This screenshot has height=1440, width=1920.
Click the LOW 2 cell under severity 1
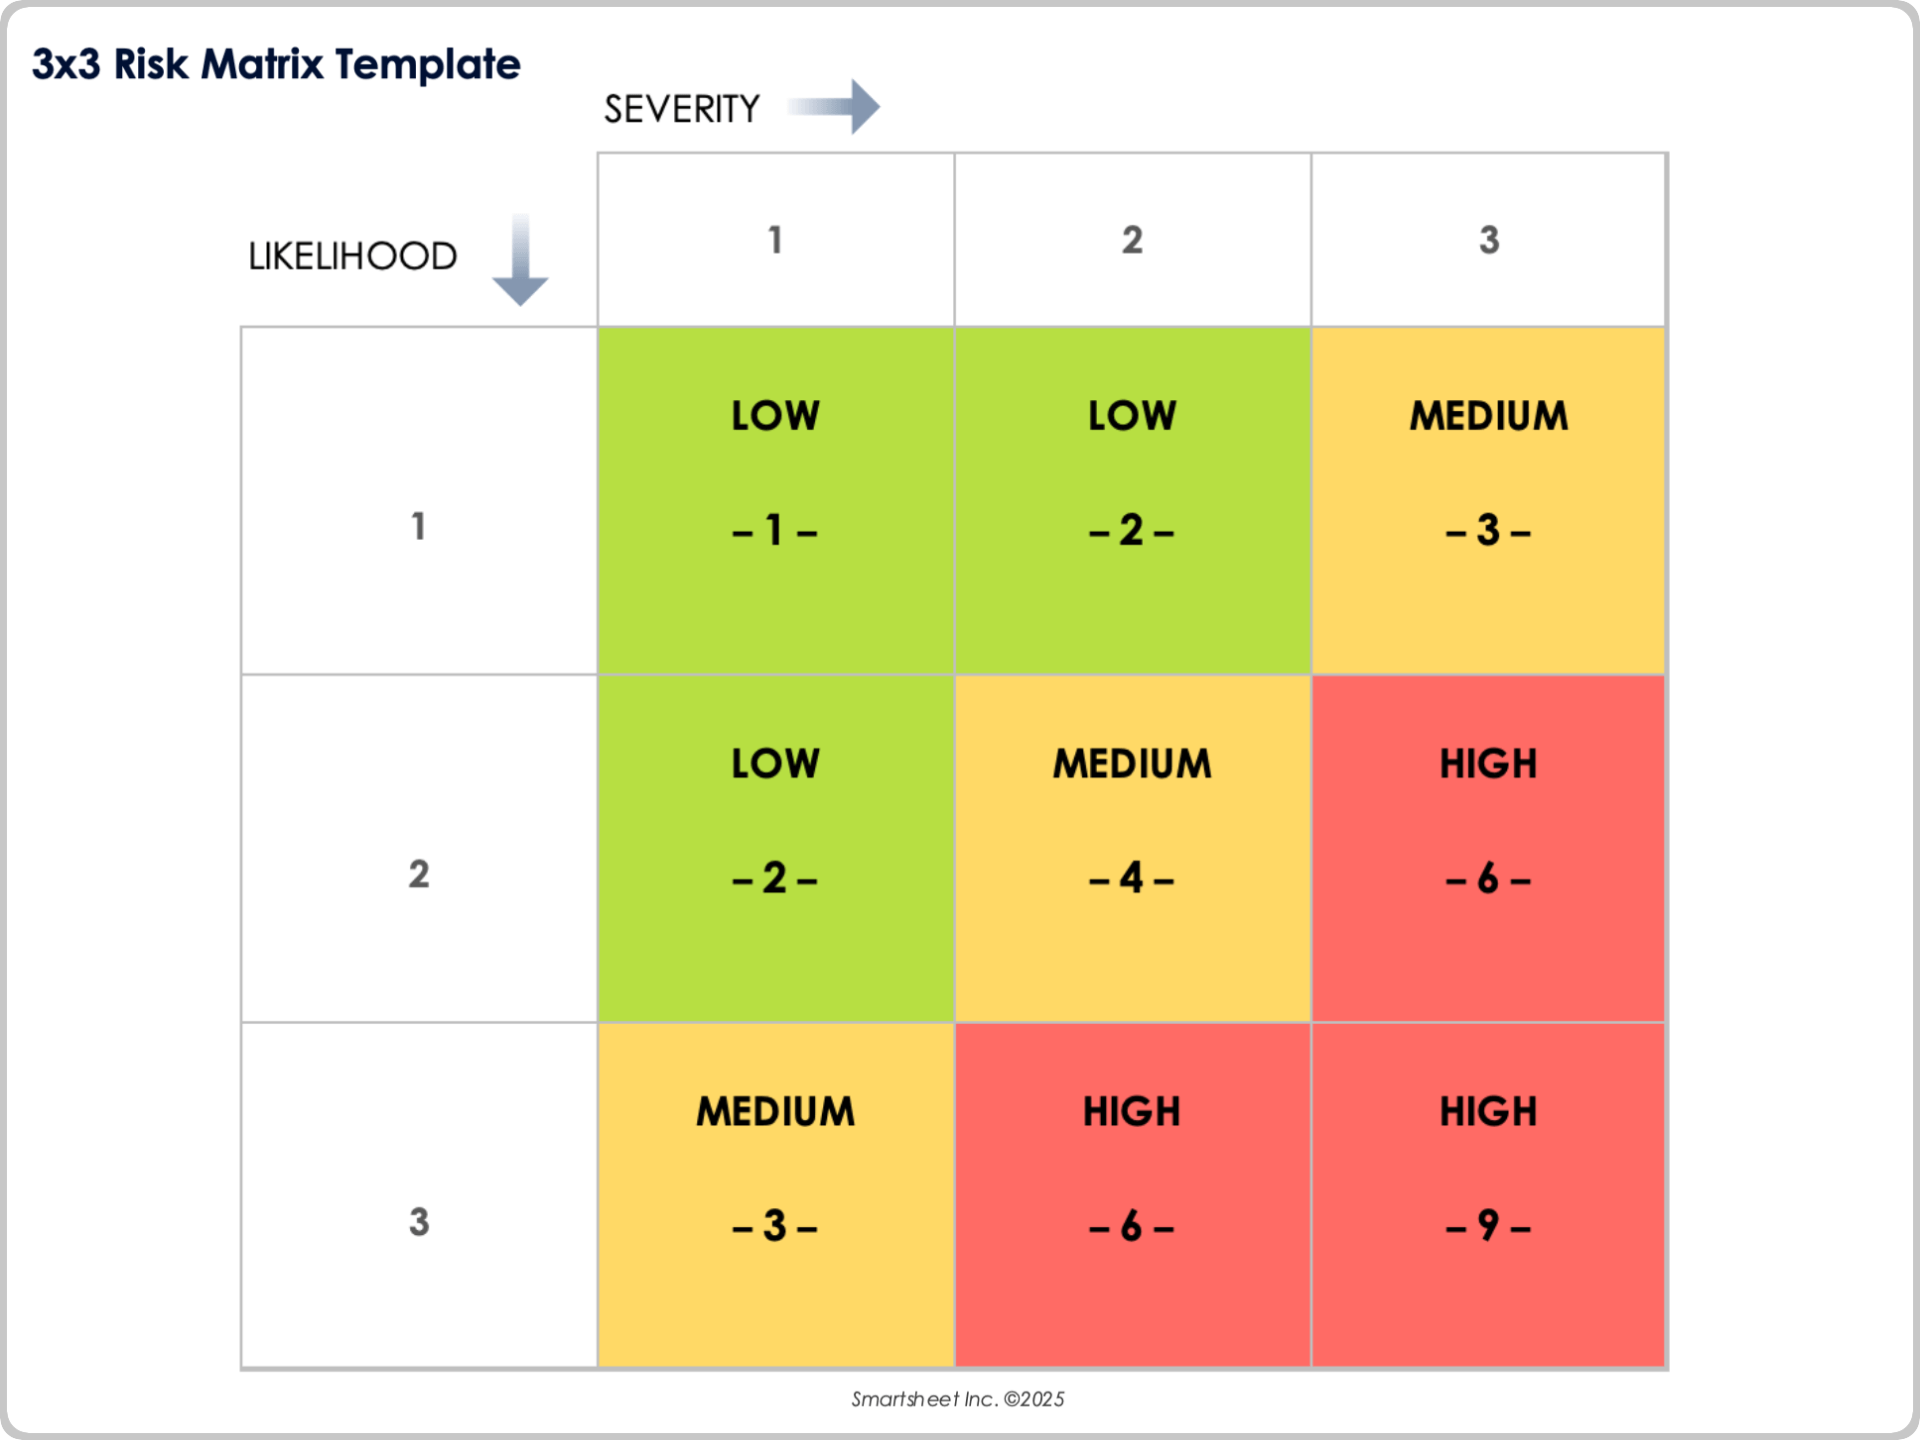[x=775, y=848]
